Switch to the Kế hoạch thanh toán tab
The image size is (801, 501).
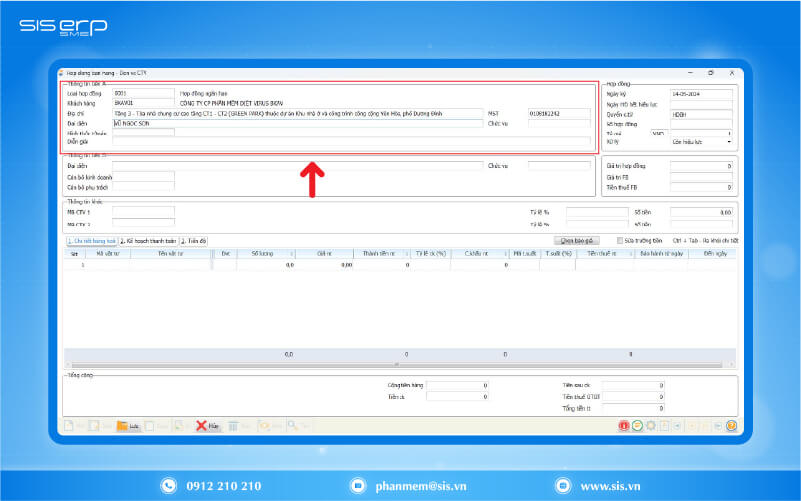pyautogui.click(x=149, y=241)
